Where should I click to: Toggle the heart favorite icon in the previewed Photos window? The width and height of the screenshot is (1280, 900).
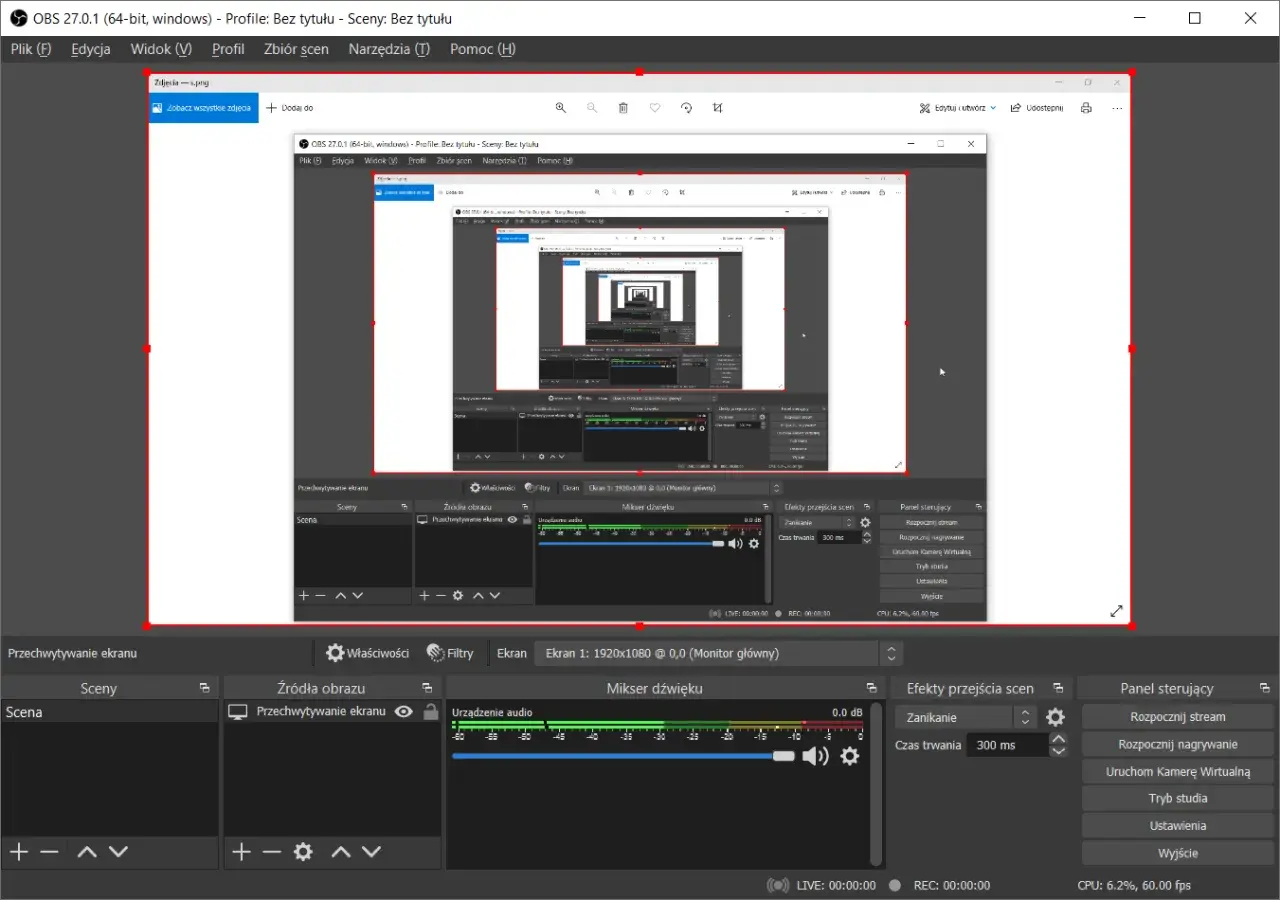click(655, 108)
